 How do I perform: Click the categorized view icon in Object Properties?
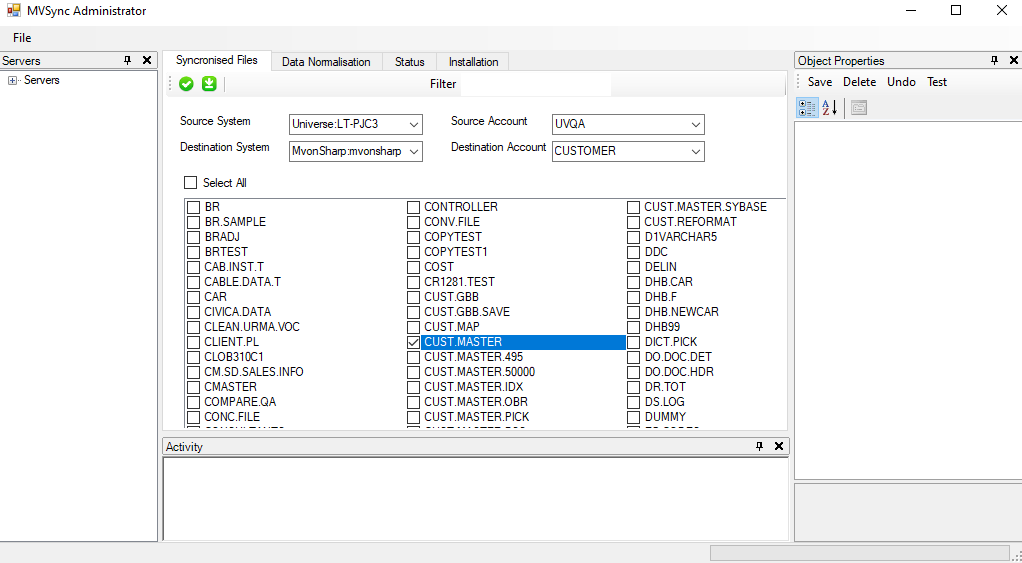click(808, 108)
